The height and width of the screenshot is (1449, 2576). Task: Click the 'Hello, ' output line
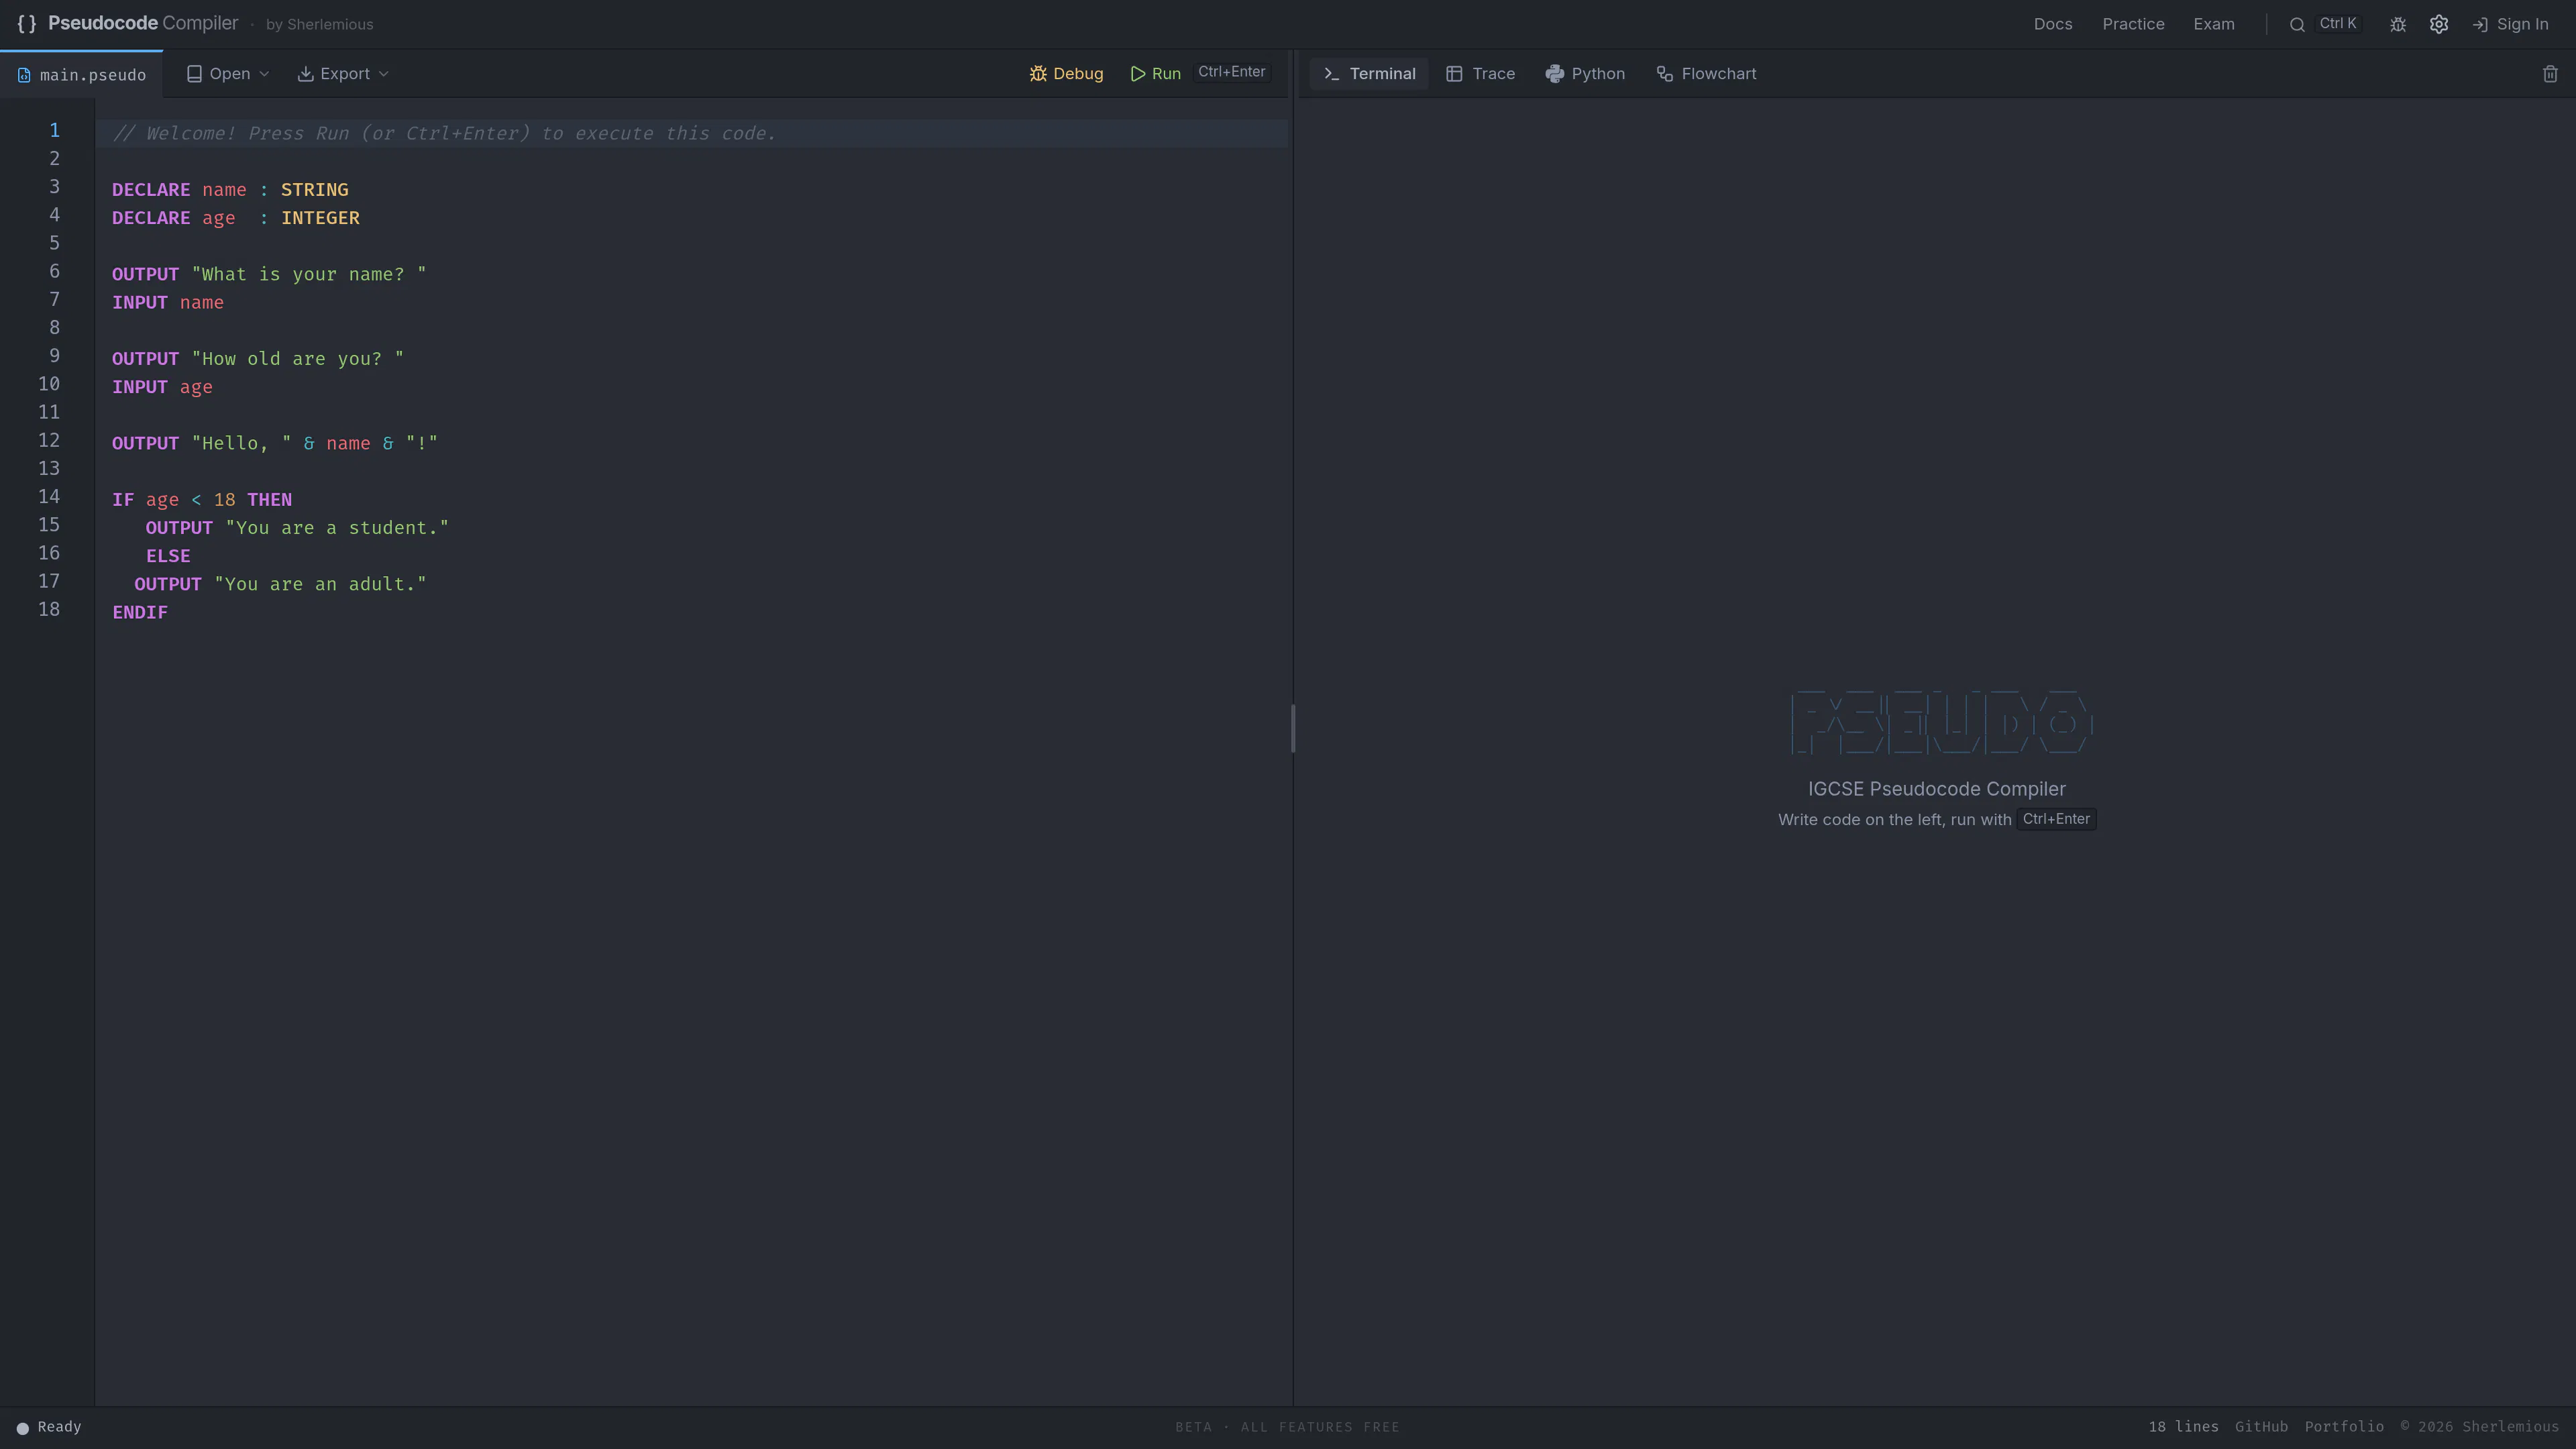click(275, 443)
